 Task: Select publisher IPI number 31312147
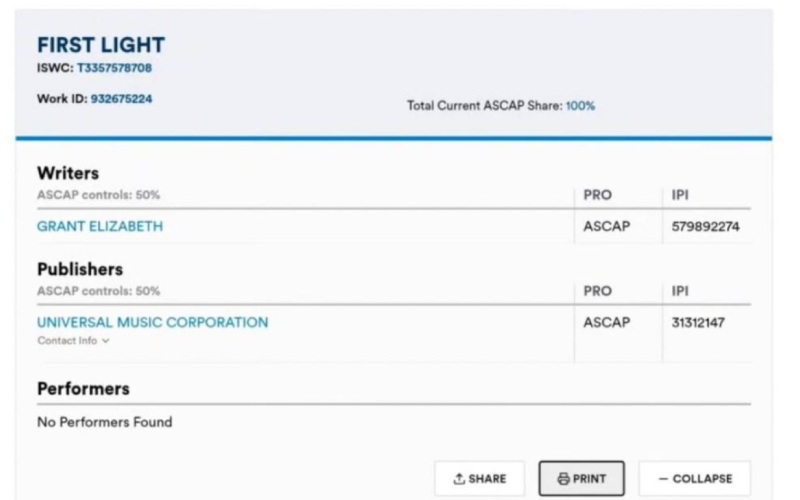tap(698, 322)
